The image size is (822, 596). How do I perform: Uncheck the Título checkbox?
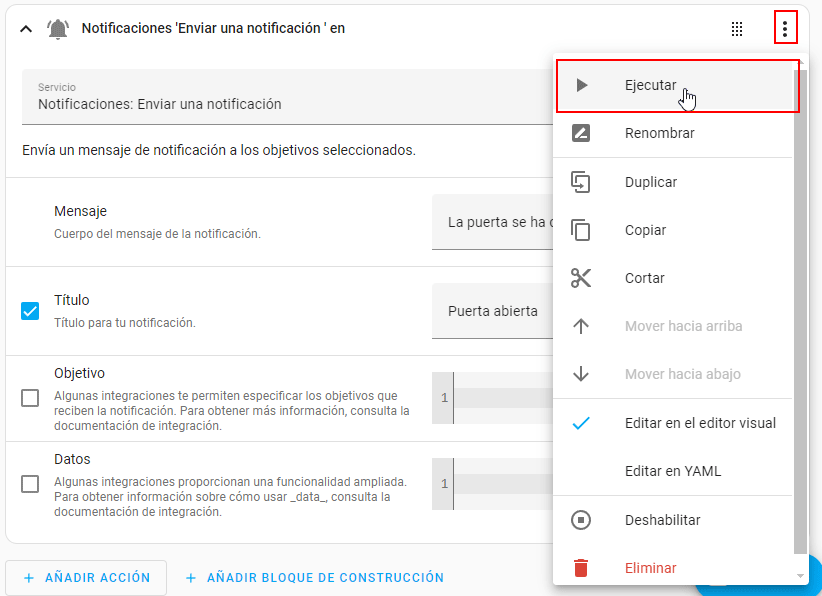[30, 311]
